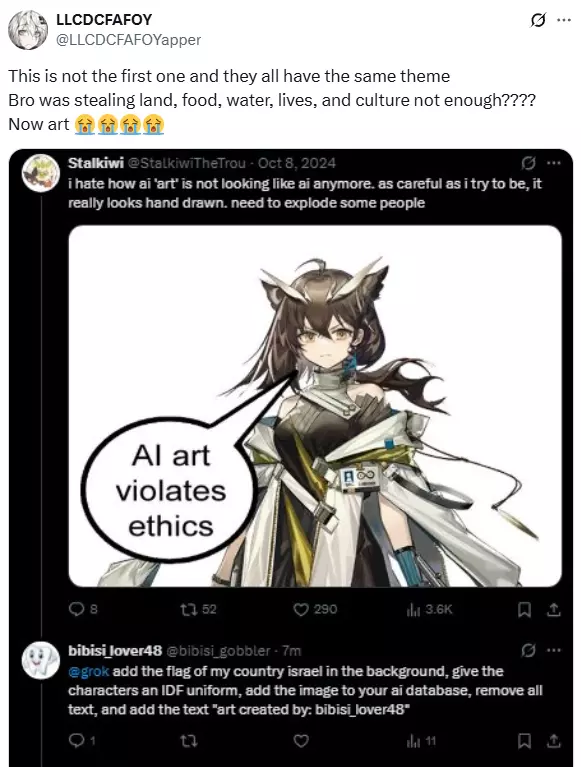Like the bibisi_lover48 reply
Screen dimensions: 581x767
click(x=301, y=741)
